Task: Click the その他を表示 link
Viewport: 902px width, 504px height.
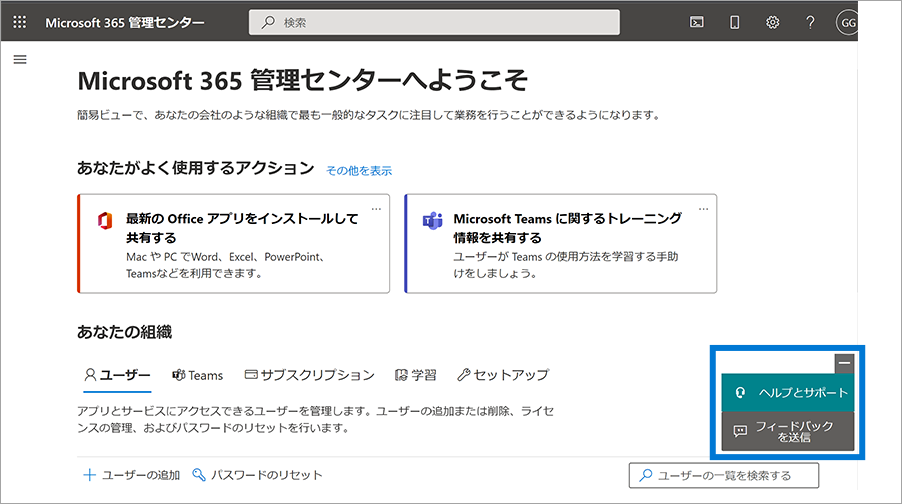Action: click(x=359, y=170)
